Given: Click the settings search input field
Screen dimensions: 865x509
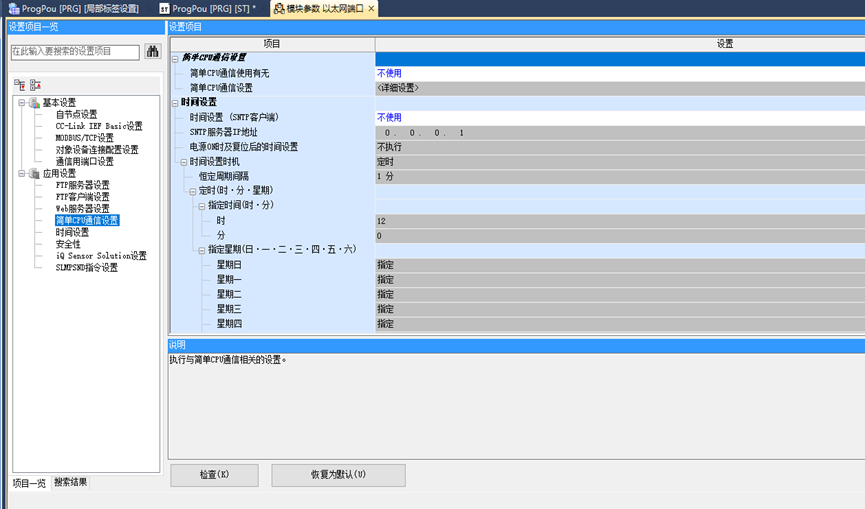Looking at the screenshot, I should 75,51.
